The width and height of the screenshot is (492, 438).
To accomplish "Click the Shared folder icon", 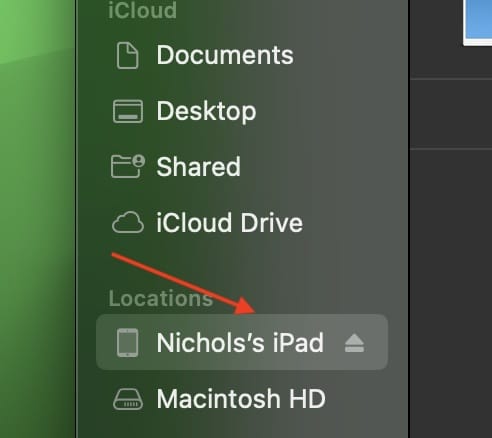I will tap(128, 166).
